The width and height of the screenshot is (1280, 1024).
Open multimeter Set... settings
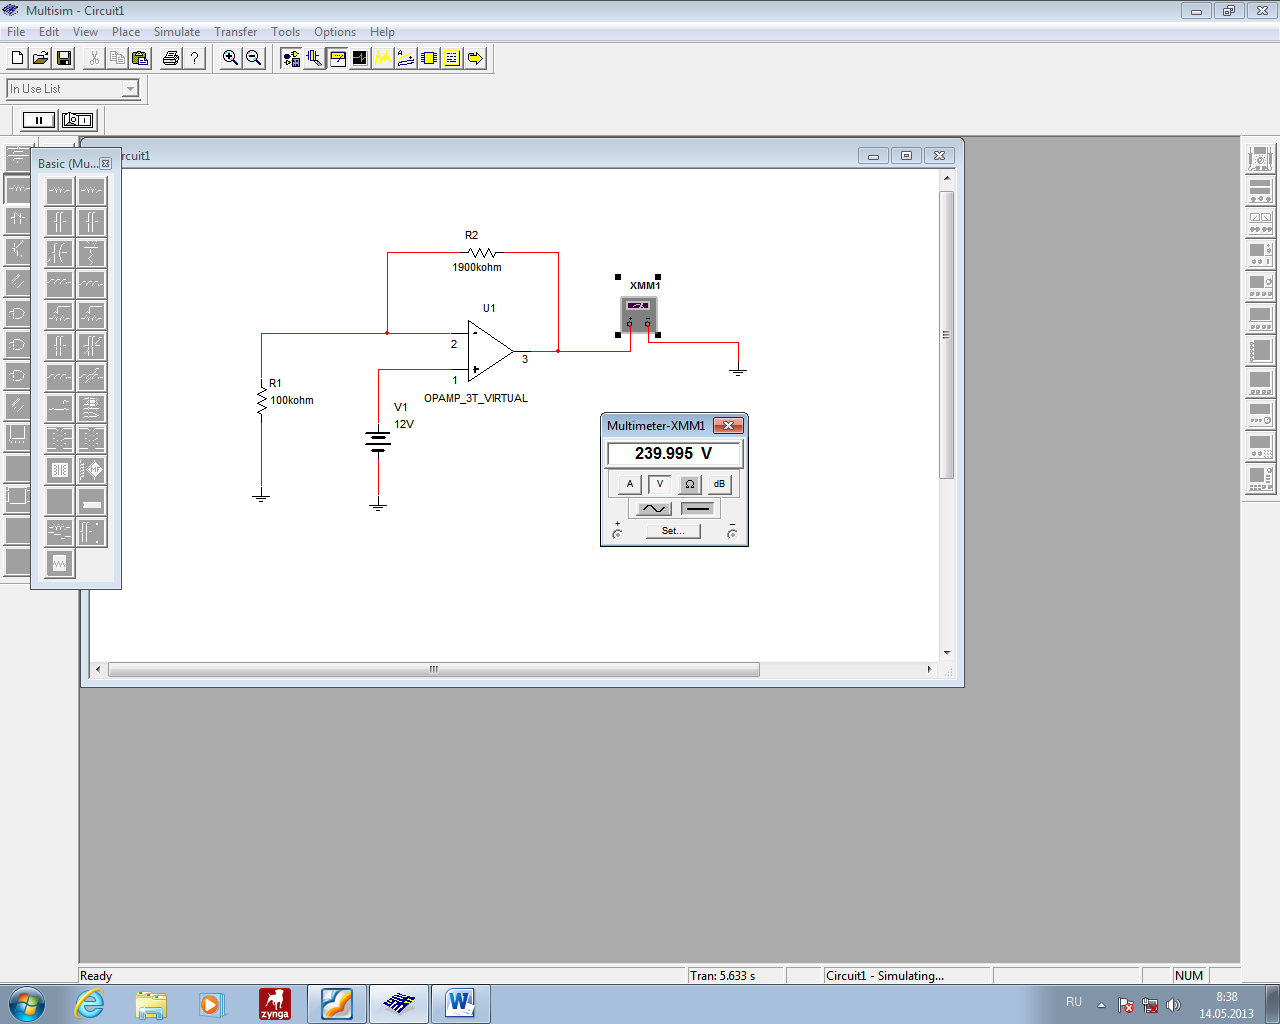[673, 531]
